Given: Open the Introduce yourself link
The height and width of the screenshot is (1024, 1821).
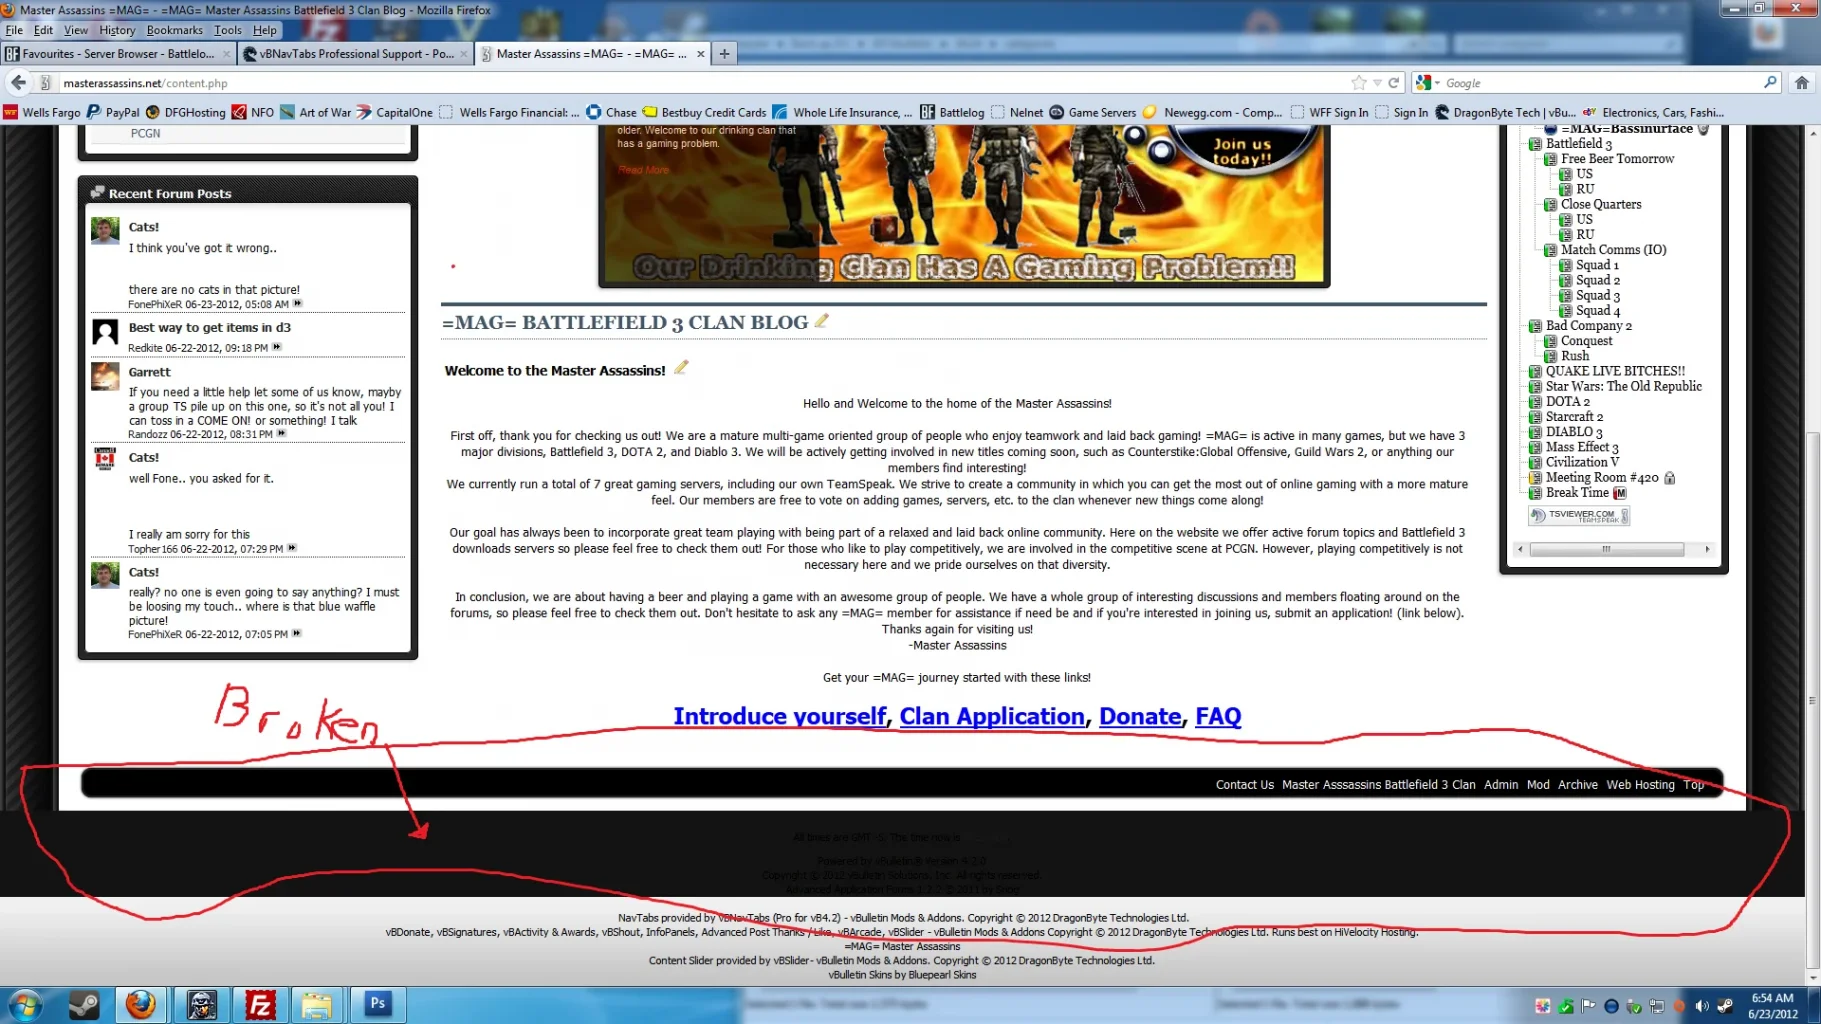Looking at the screenshot, I should point(779,716).
